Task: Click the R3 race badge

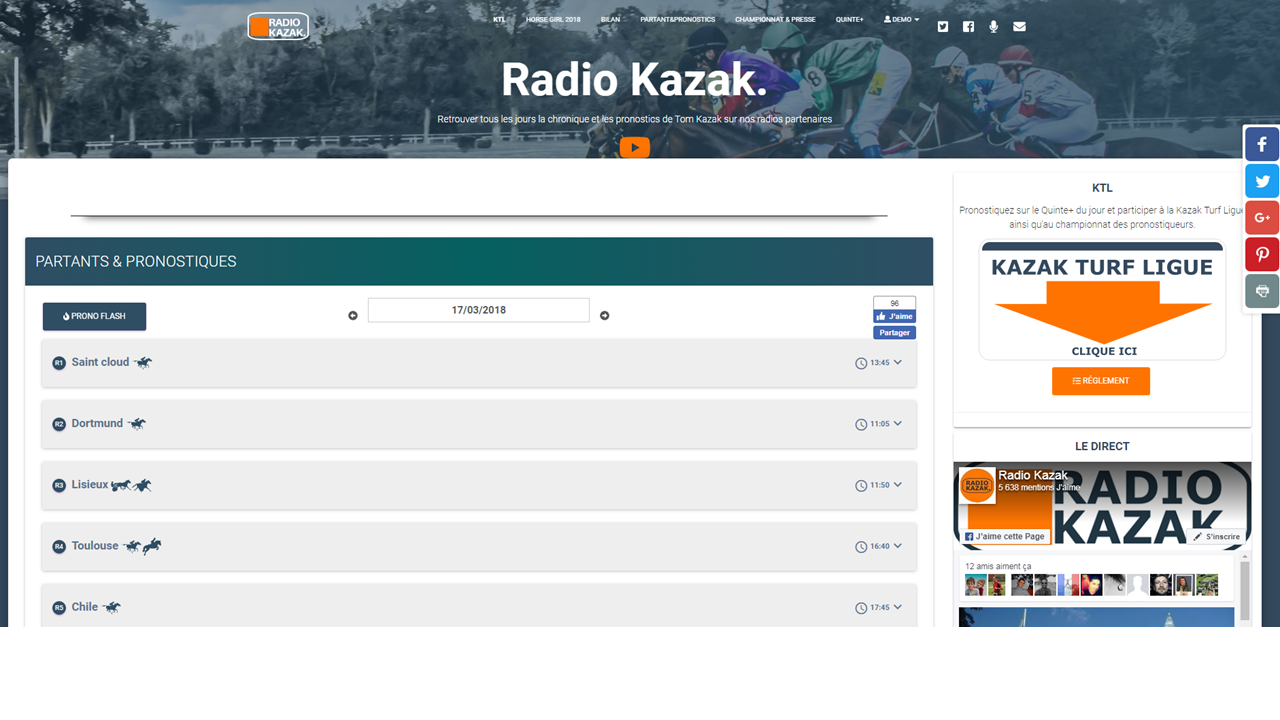Action: click(x=59, y=485)
